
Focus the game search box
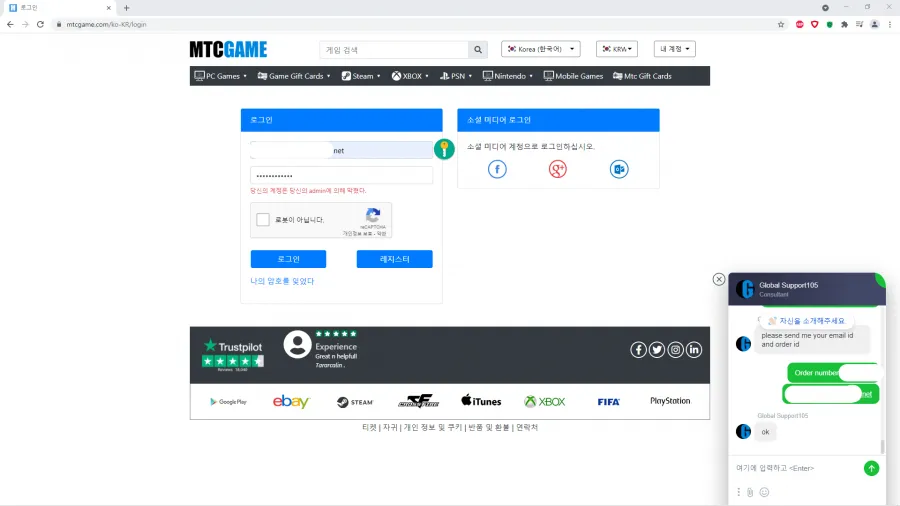tap(394, 50)
